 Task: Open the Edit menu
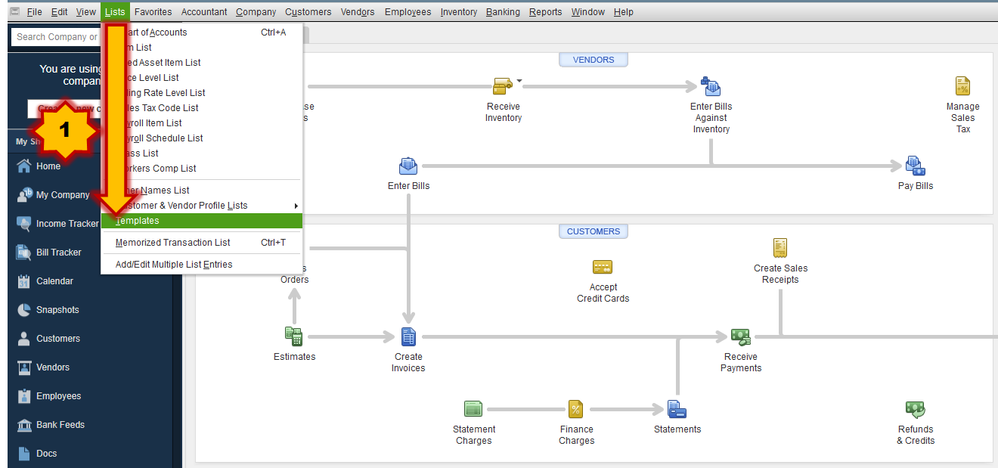[x=59, y=11]
